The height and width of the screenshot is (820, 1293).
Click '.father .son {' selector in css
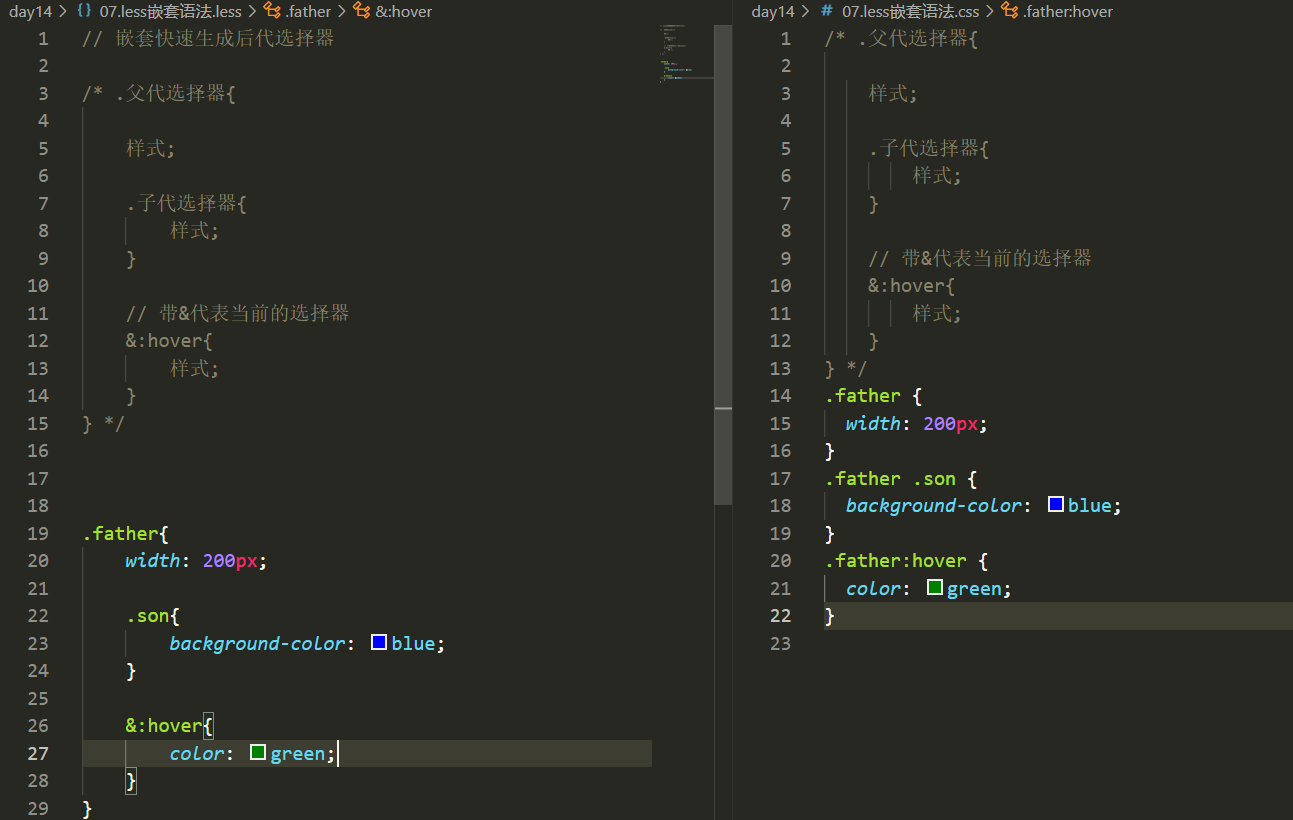pyautogui.click(x=901, y=478)
